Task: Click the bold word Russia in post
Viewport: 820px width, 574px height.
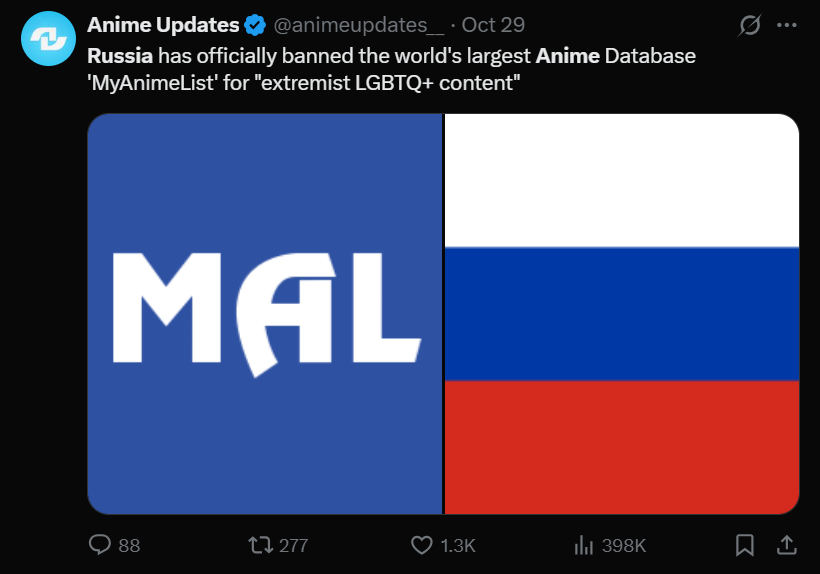Action: tap(120, 56)
